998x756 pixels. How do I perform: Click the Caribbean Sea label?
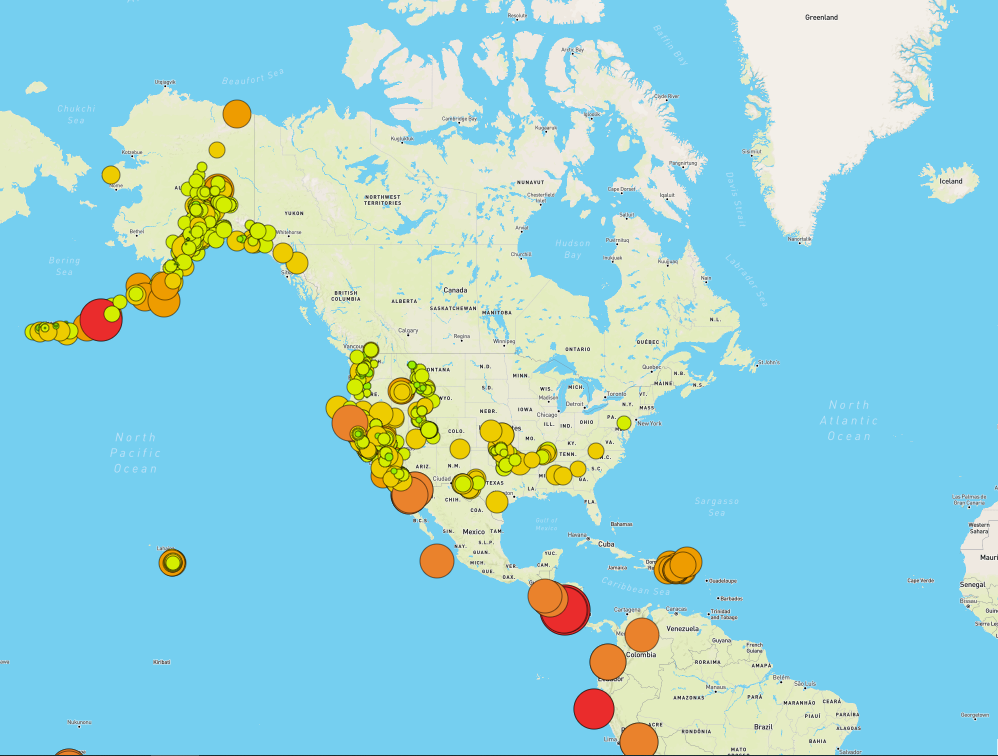pyautogui.click(x=637, y=586)
